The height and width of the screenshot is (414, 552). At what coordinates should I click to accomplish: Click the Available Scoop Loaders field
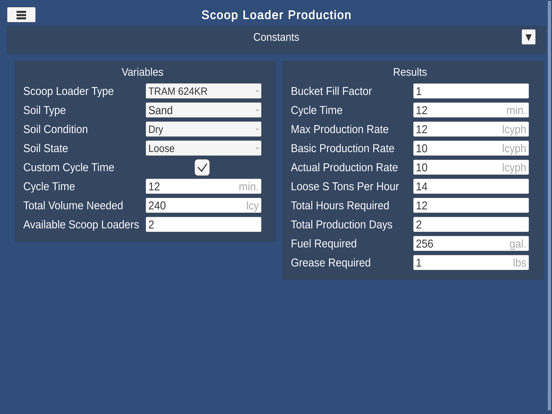(203, 224)
